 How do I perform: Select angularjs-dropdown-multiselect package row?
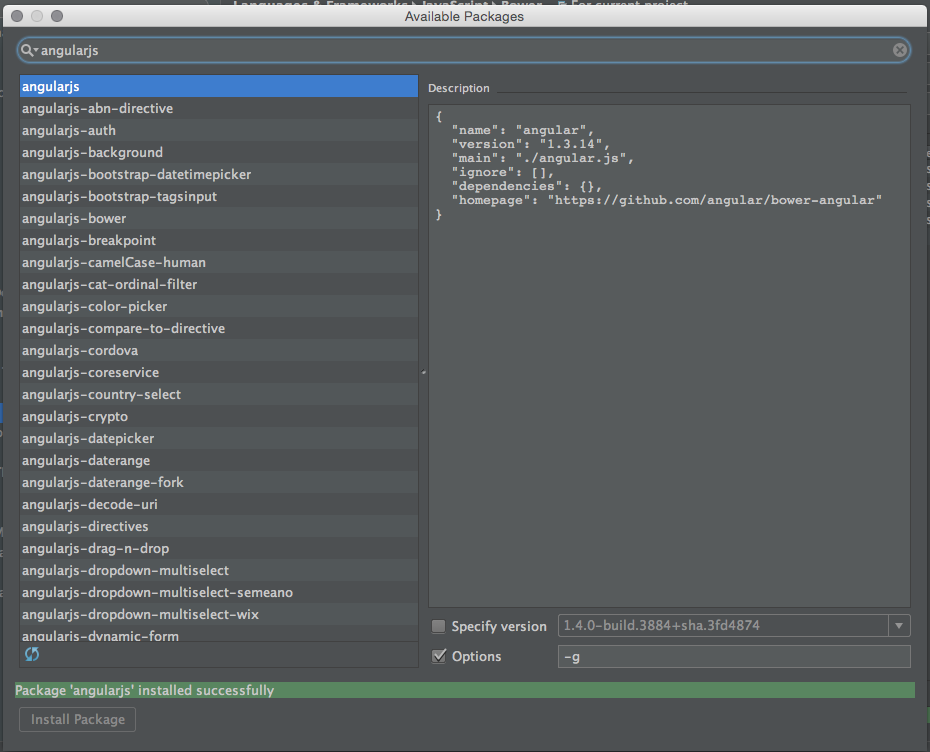pyautogui.click(x=219, y=570)
